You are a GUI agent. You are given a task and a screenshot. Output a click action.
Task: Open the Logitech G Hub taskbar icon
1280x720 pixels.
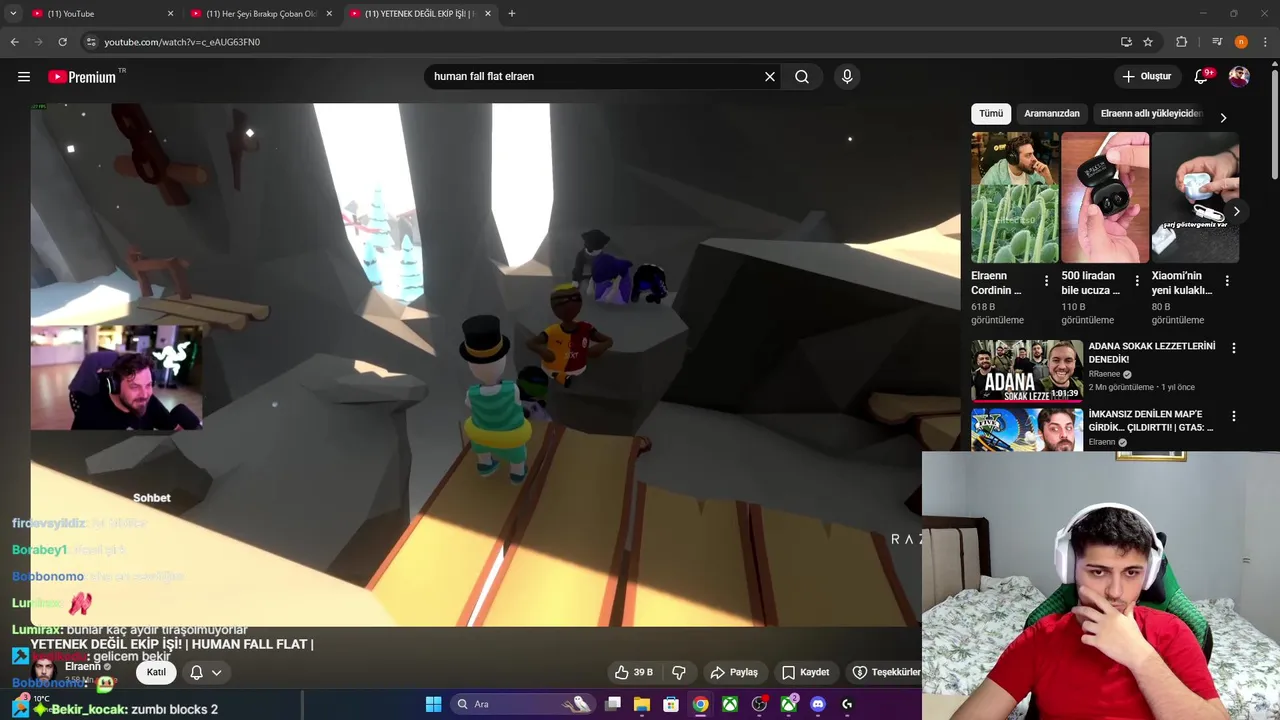point(847,704)
